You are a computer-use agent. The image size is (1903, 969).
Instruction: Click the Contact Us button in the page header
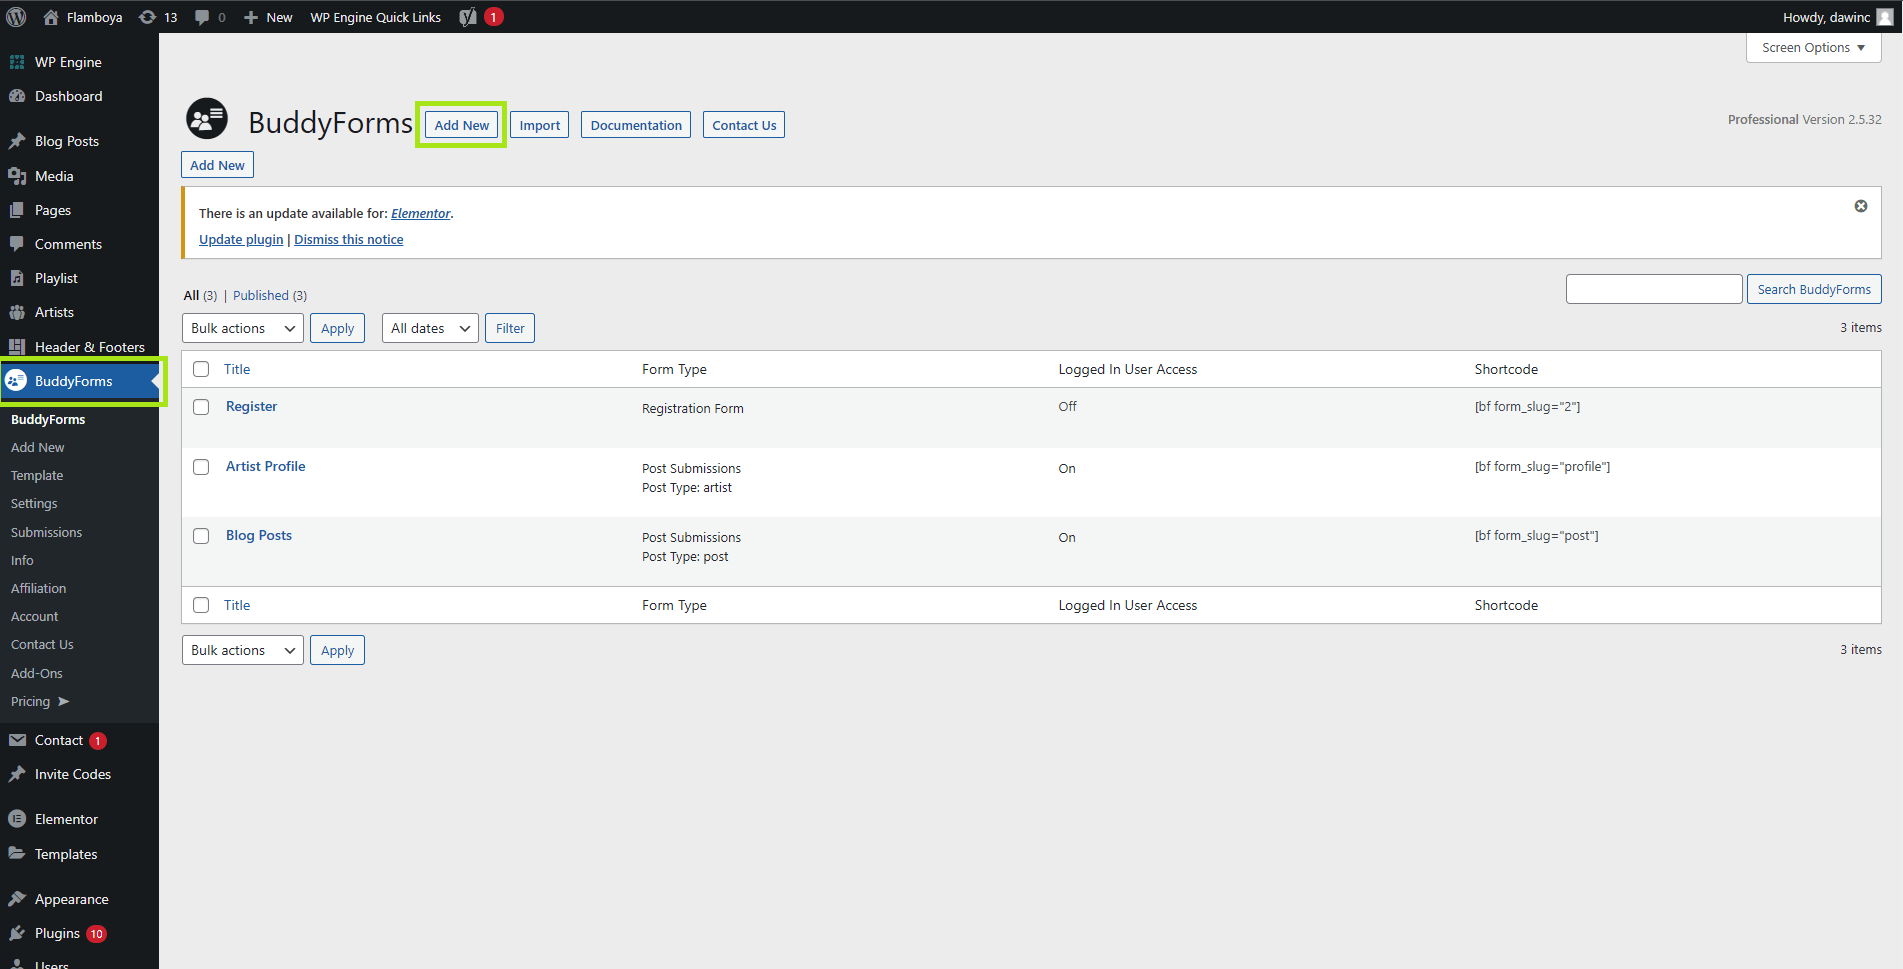click(744, 125)
